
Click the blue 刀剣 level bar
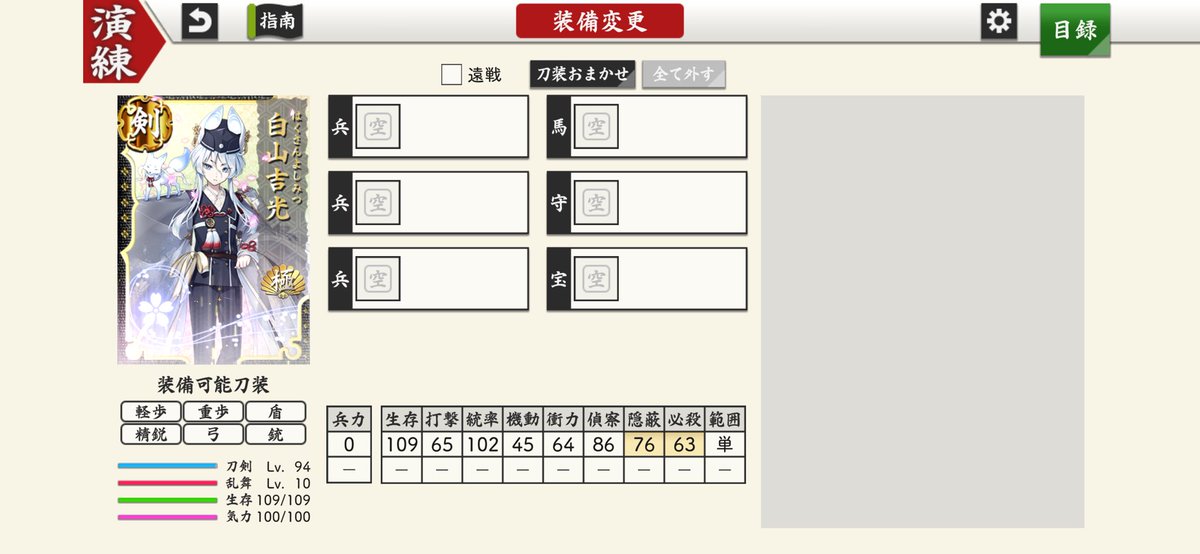167,466
